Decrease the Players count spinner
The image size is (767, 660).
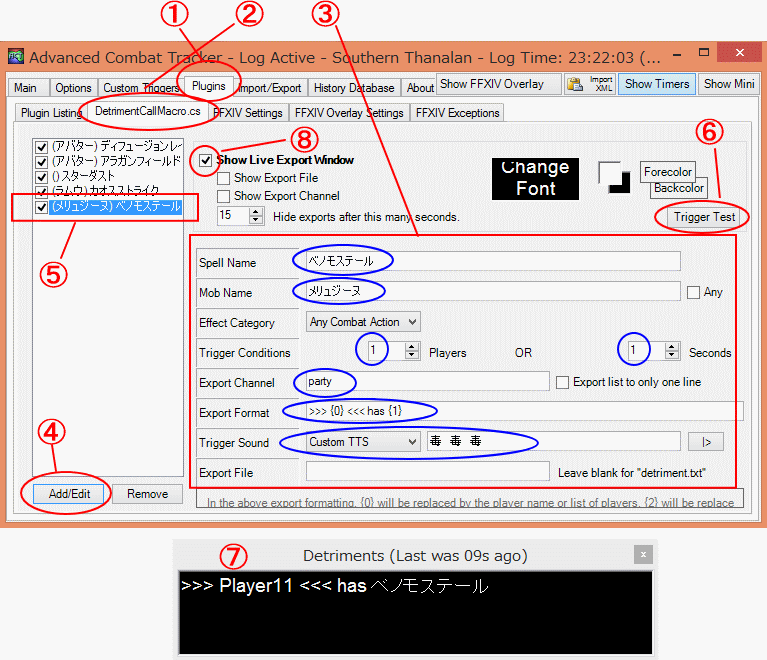(412, 356)
